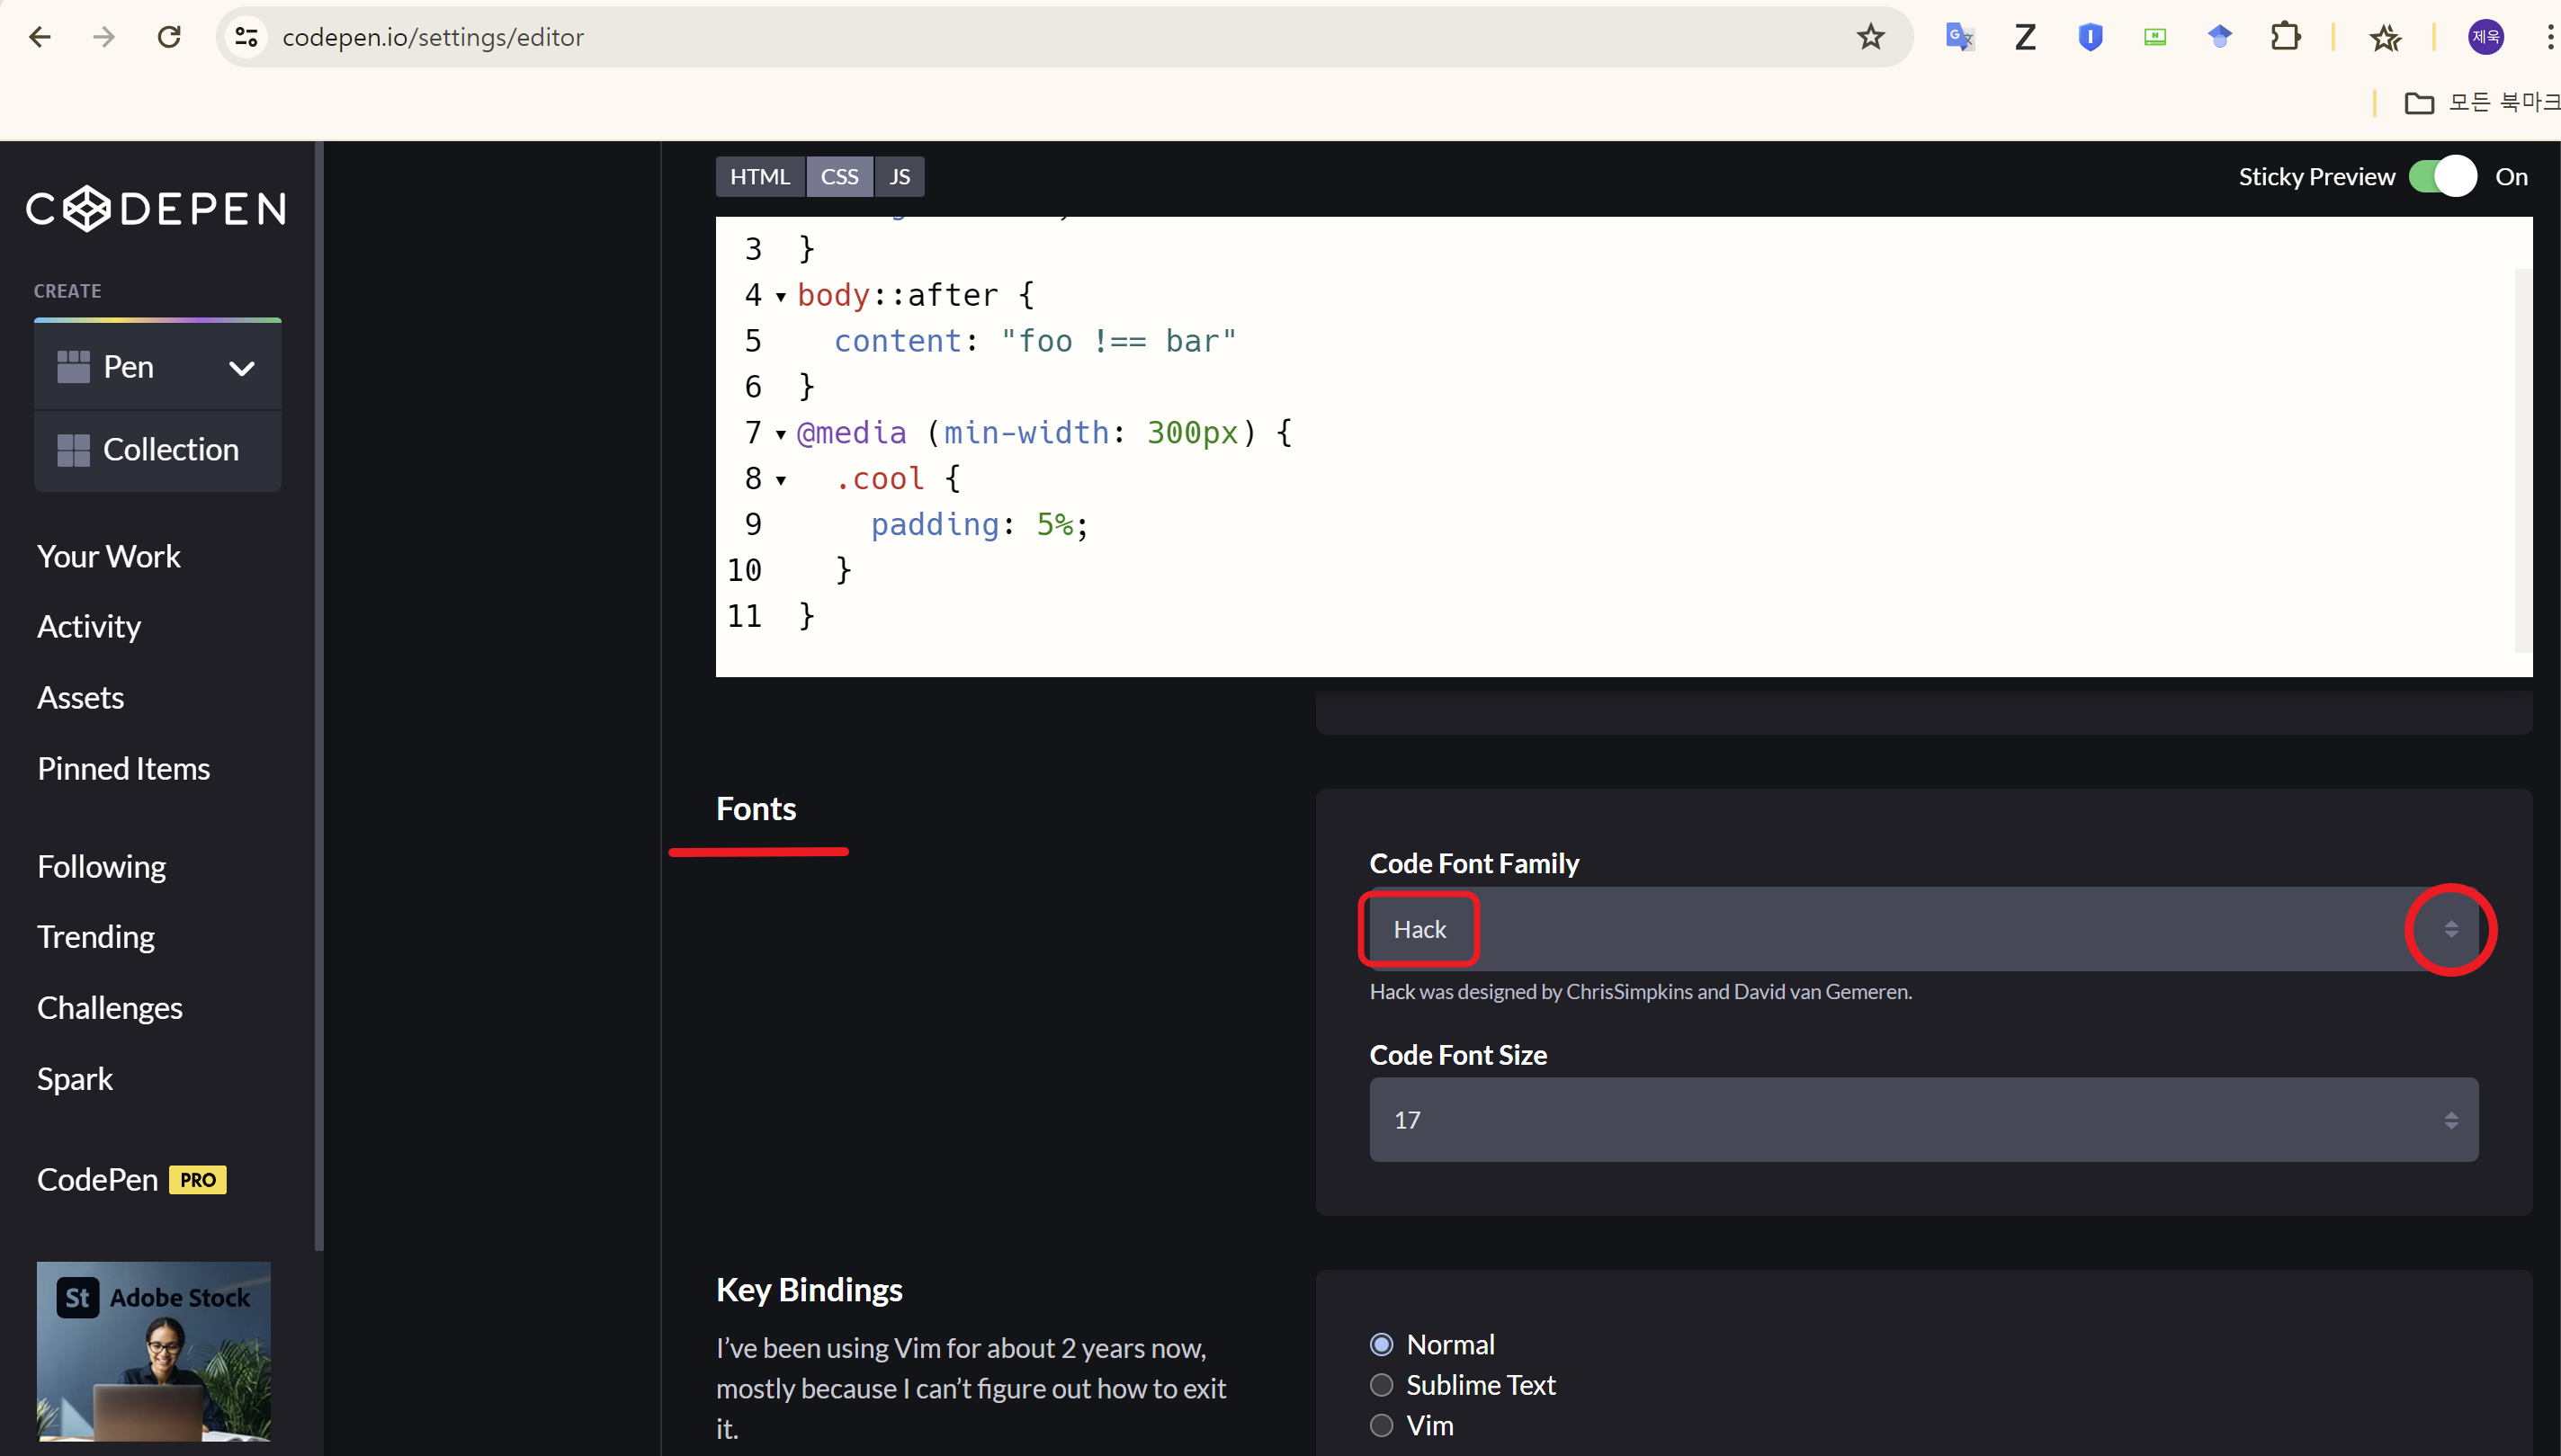
Task: Switch to the HTML tab
Action: [759, 177]
